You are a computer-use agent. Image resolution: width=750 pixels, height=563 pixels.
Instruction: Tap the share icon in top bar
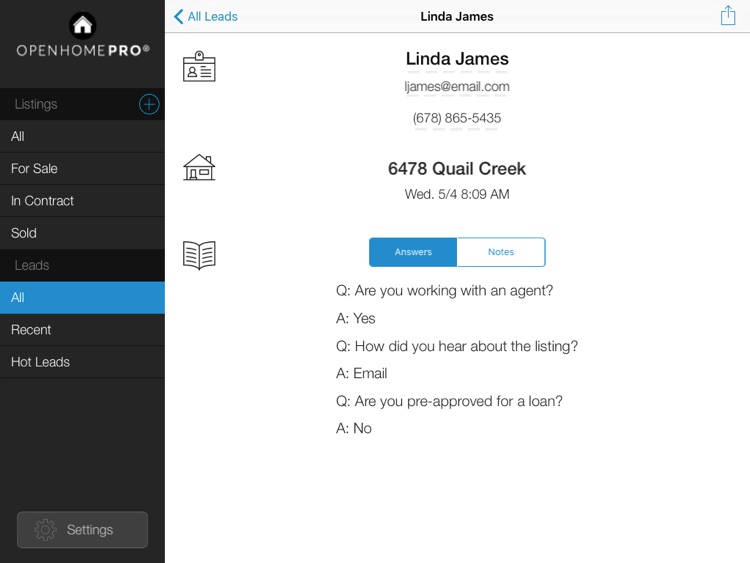coord(728,15)
